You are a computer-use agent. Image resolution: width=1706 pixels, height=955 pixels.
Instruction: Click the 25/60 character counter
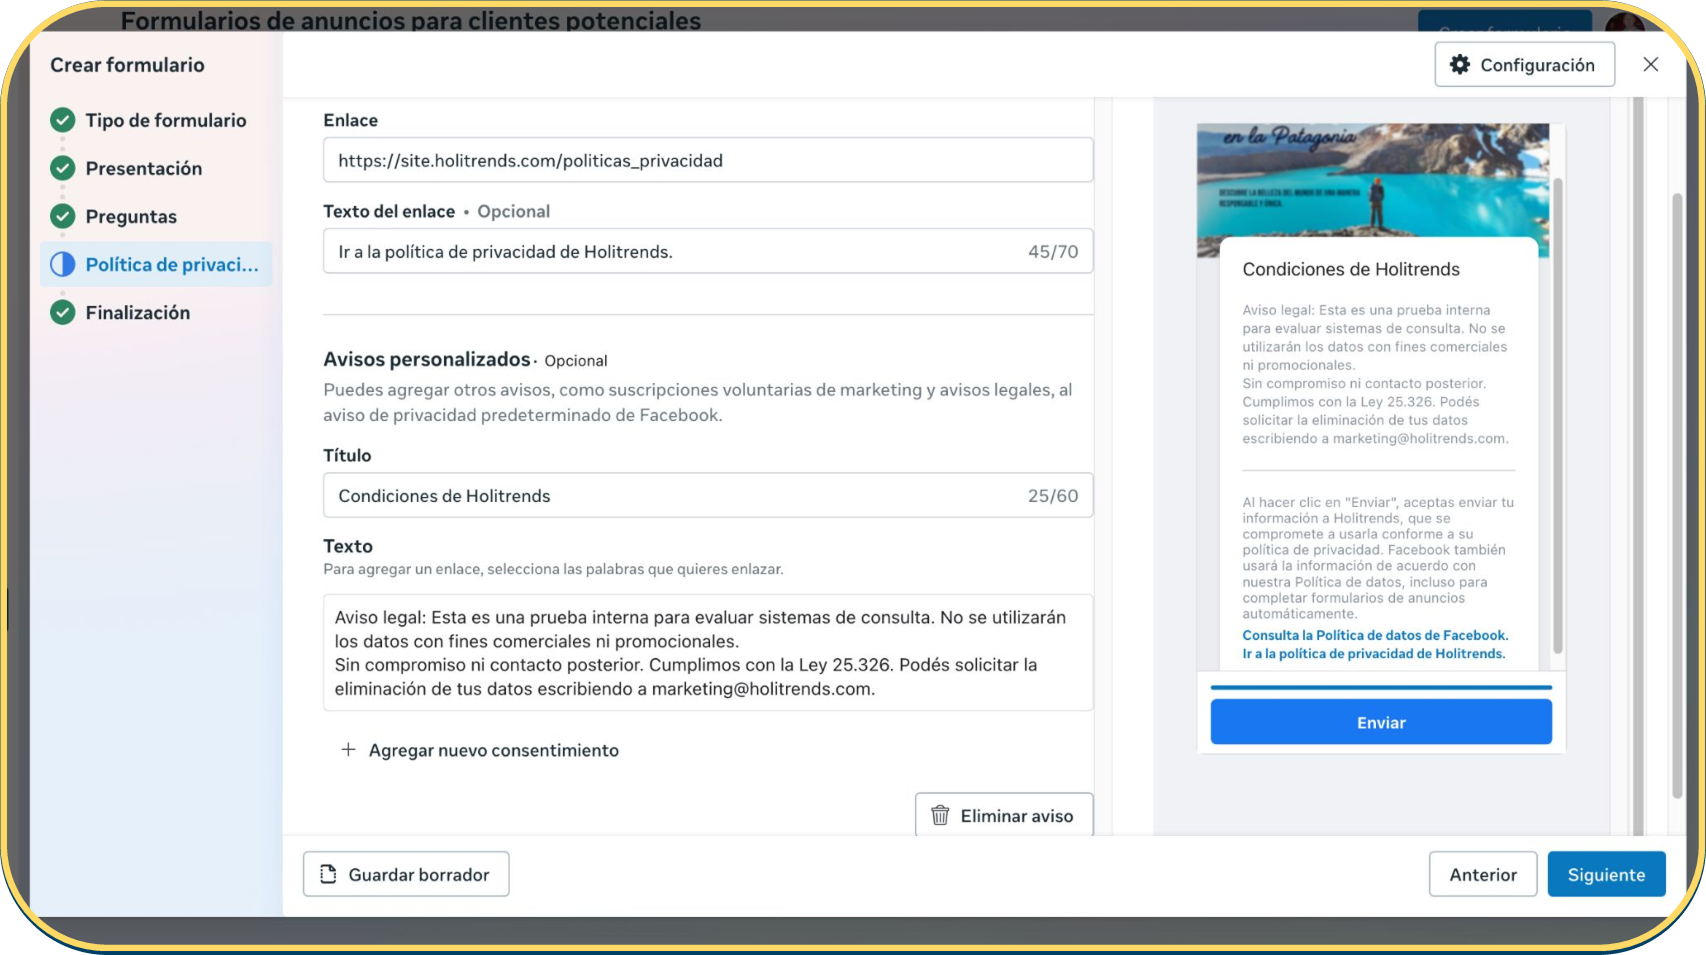point(1053,496)
